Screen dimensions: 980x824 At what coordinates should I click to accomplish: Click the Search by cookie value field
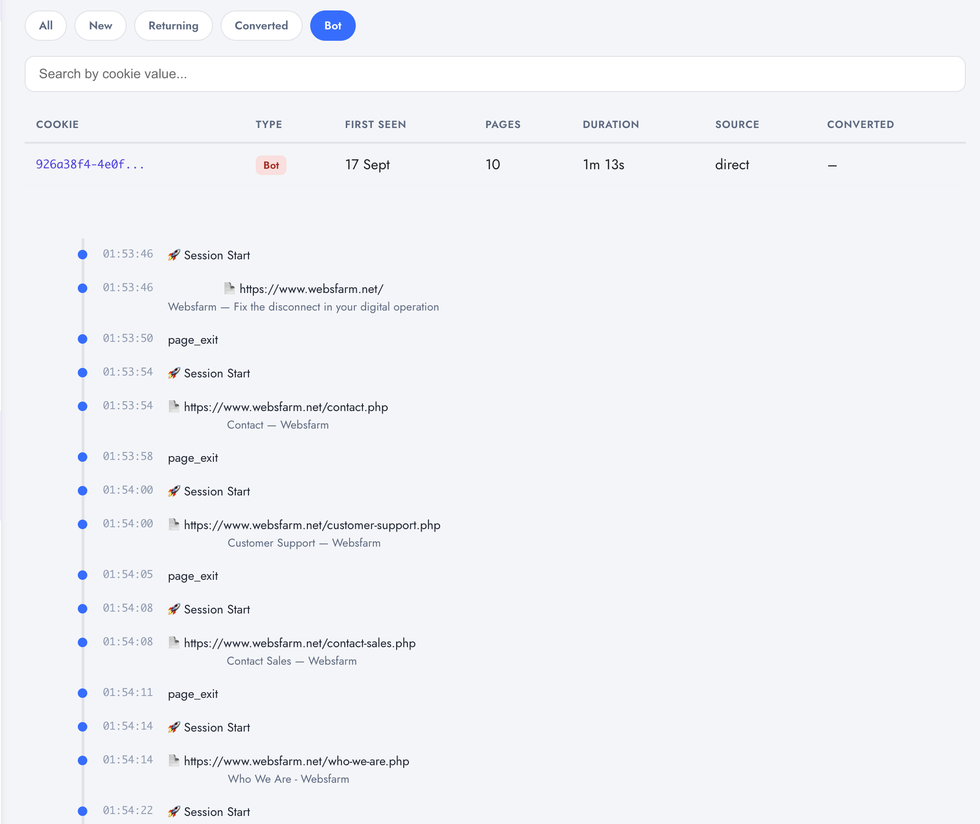495,74
